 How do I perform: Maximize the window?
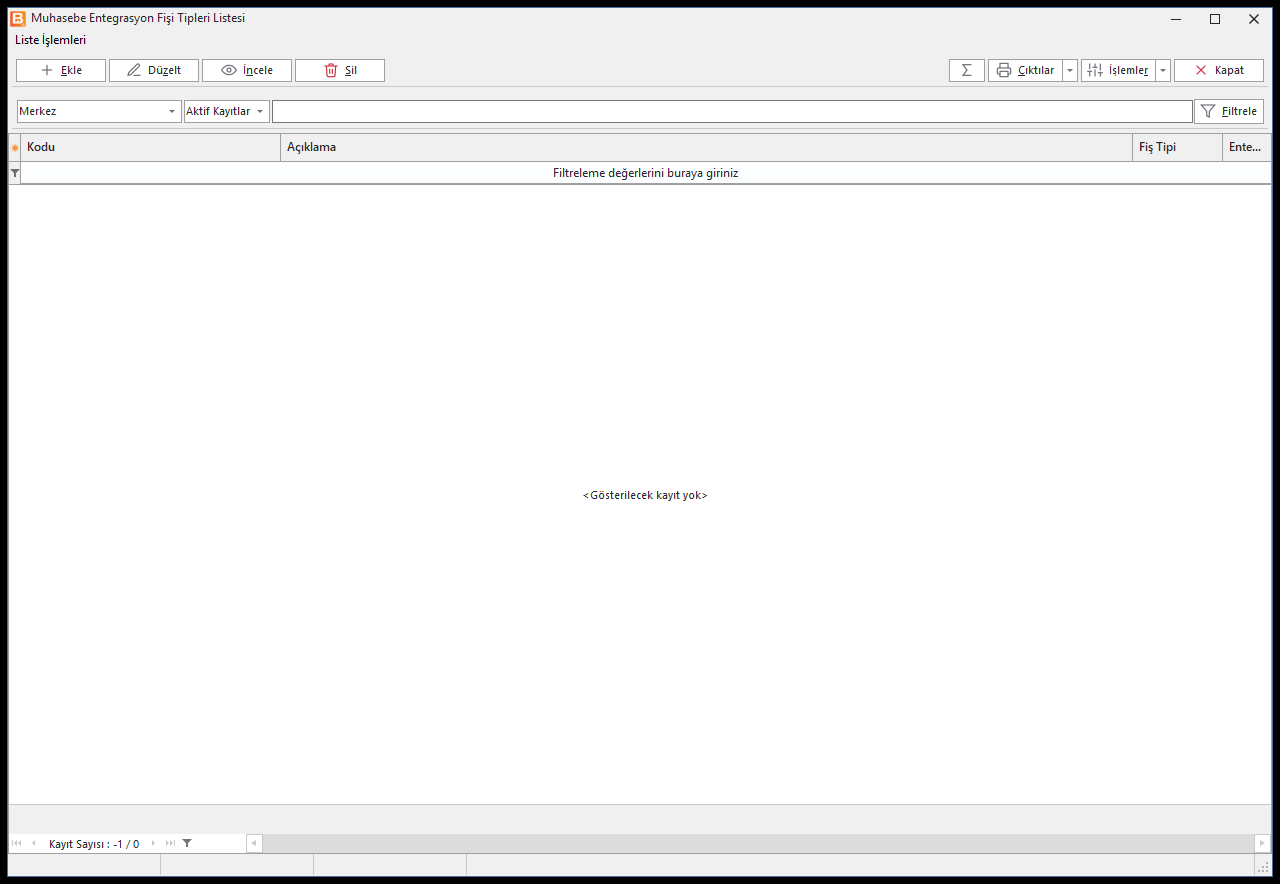(1215, 19)
